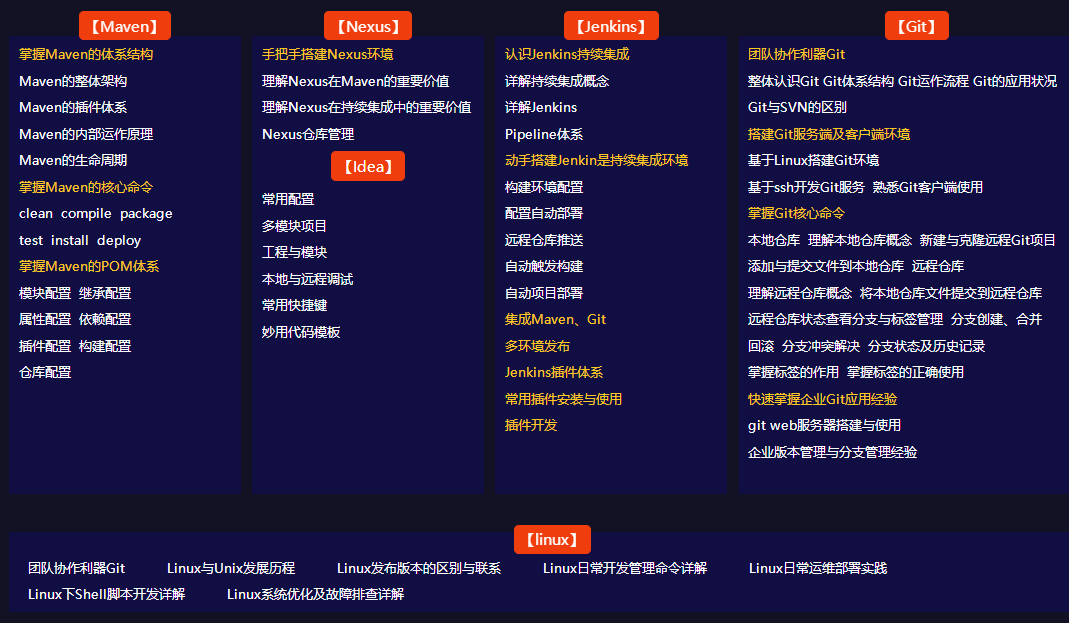Click the 【Nexus】 section header
Viewport: 1069px width, 623px height.
367,25
